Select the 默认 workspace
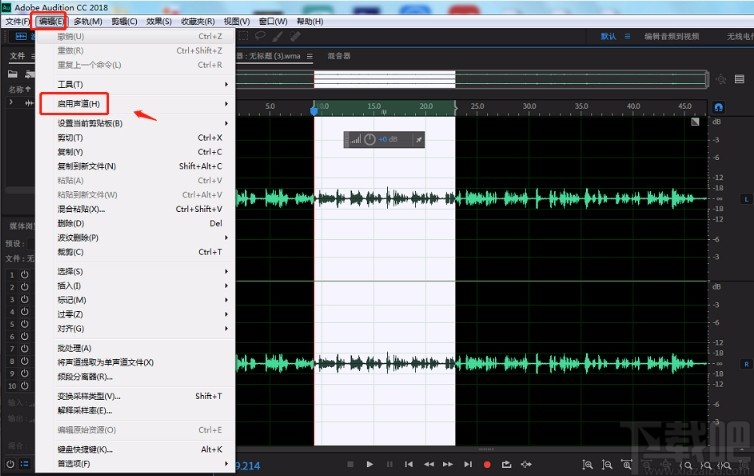The image size is (754, 476). tap(608, 37)
